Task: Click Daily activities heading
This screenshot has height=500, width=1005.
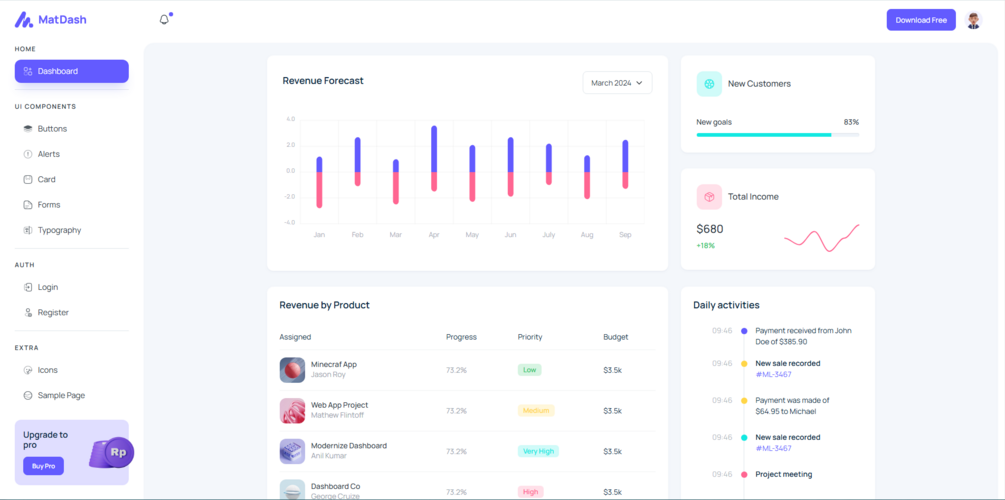Action: coord(726,305)
